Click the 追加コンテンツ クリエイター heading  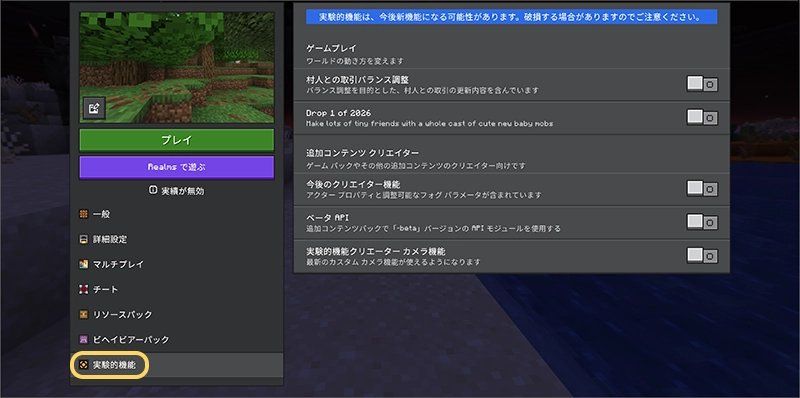click(x=362, y=153)
